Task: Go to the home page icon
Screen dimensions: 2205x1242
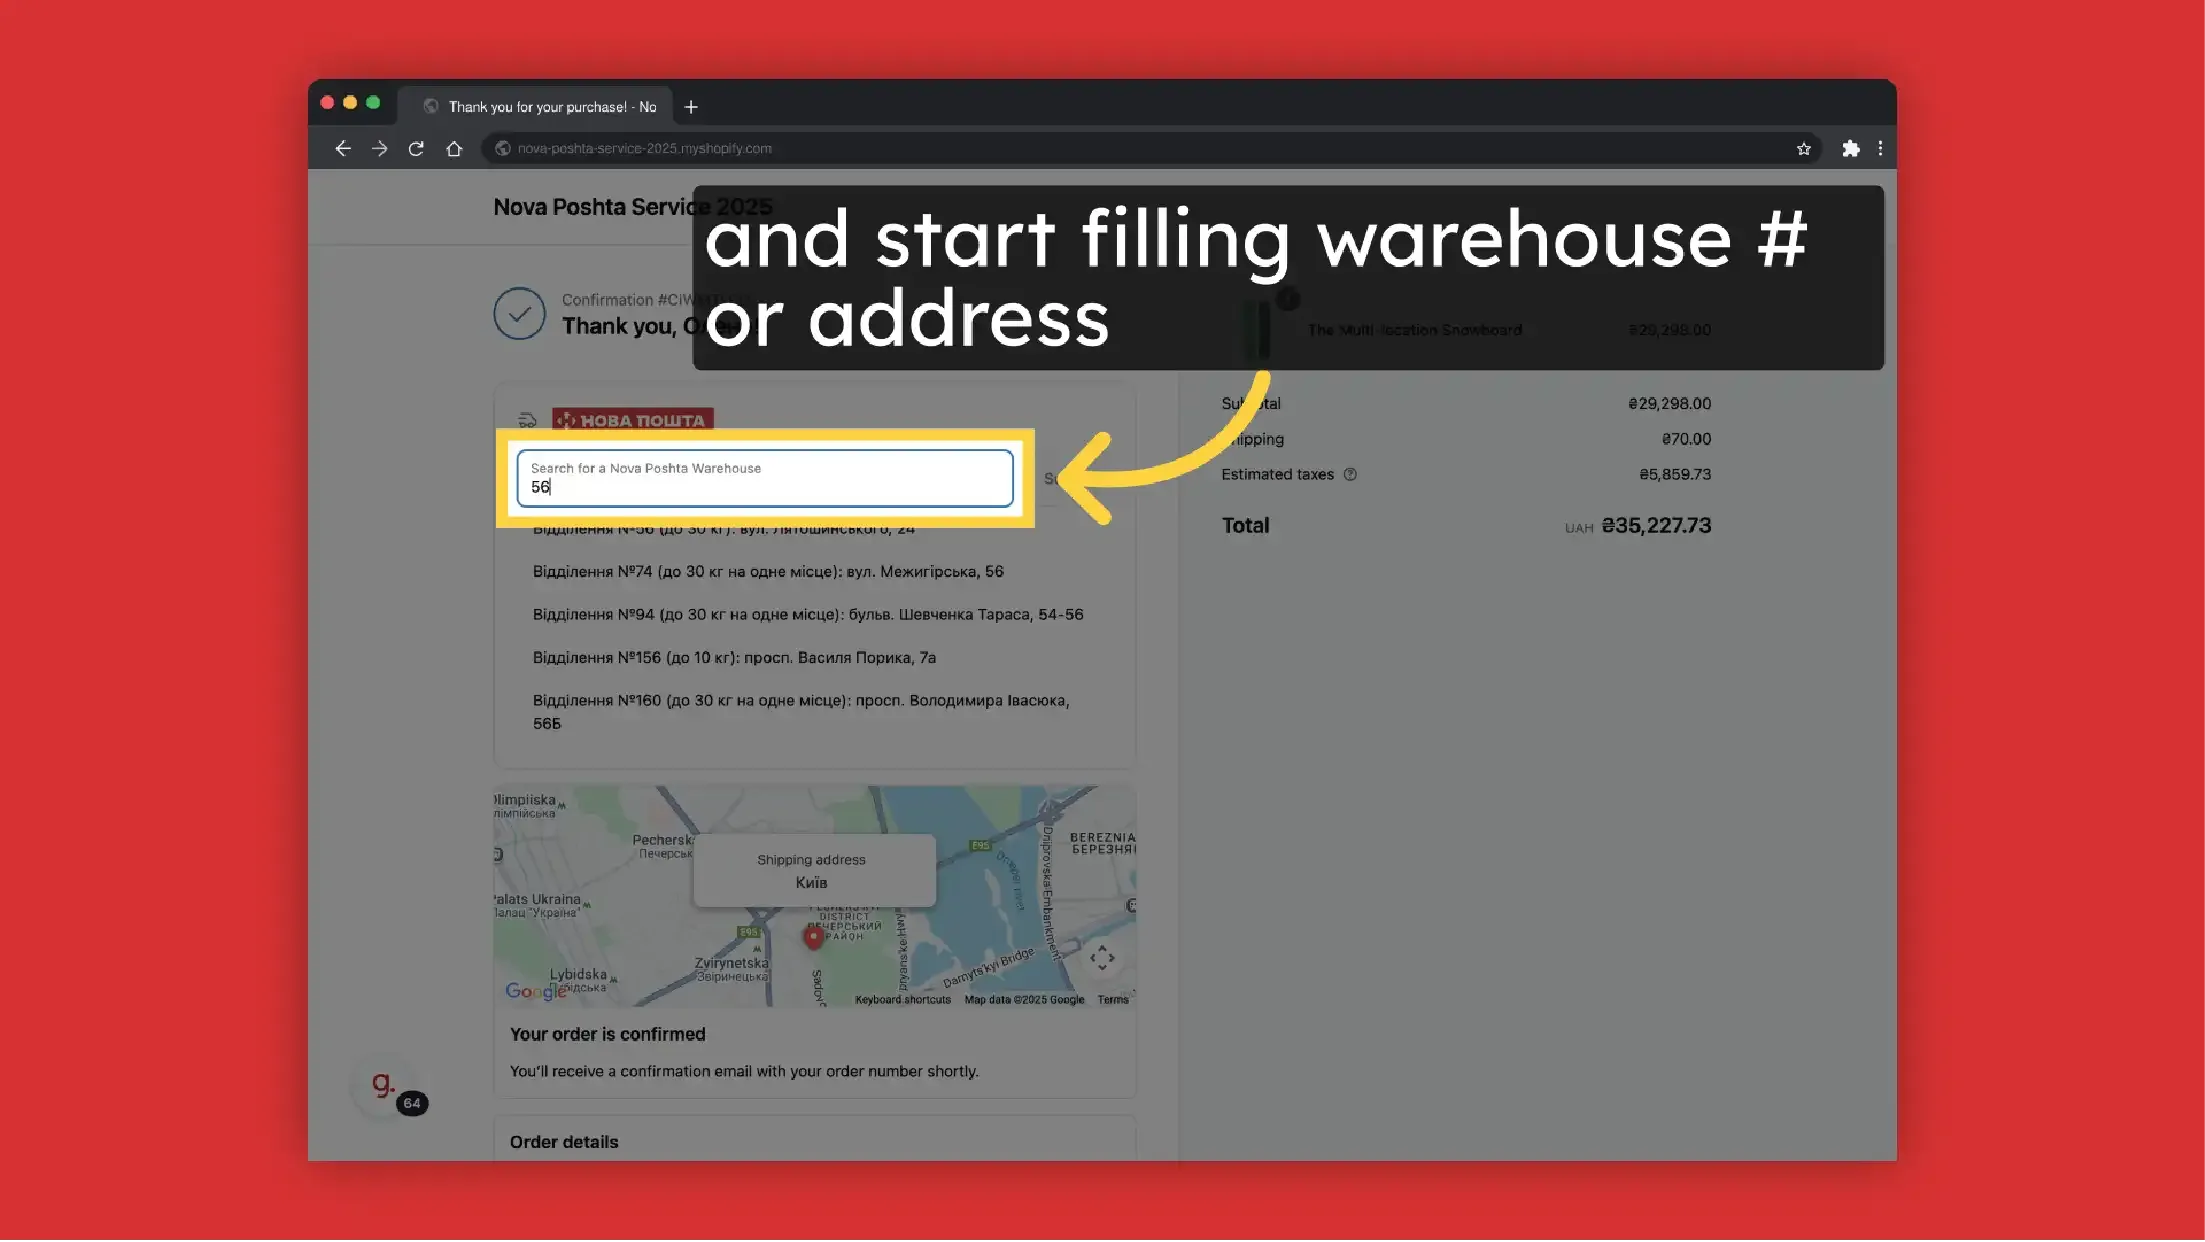Action: tap(454, 149)
